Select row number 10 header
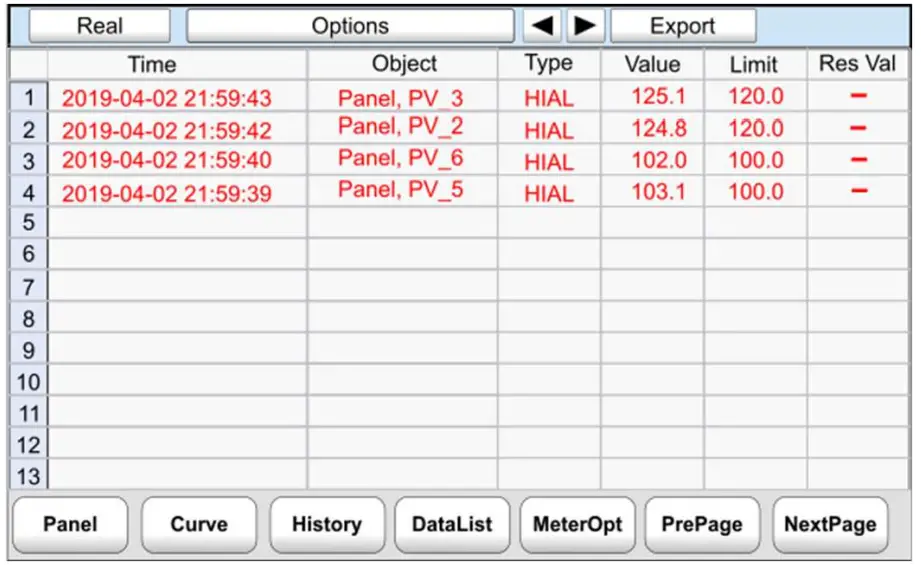The image size is (921, 565). (29, 382)
